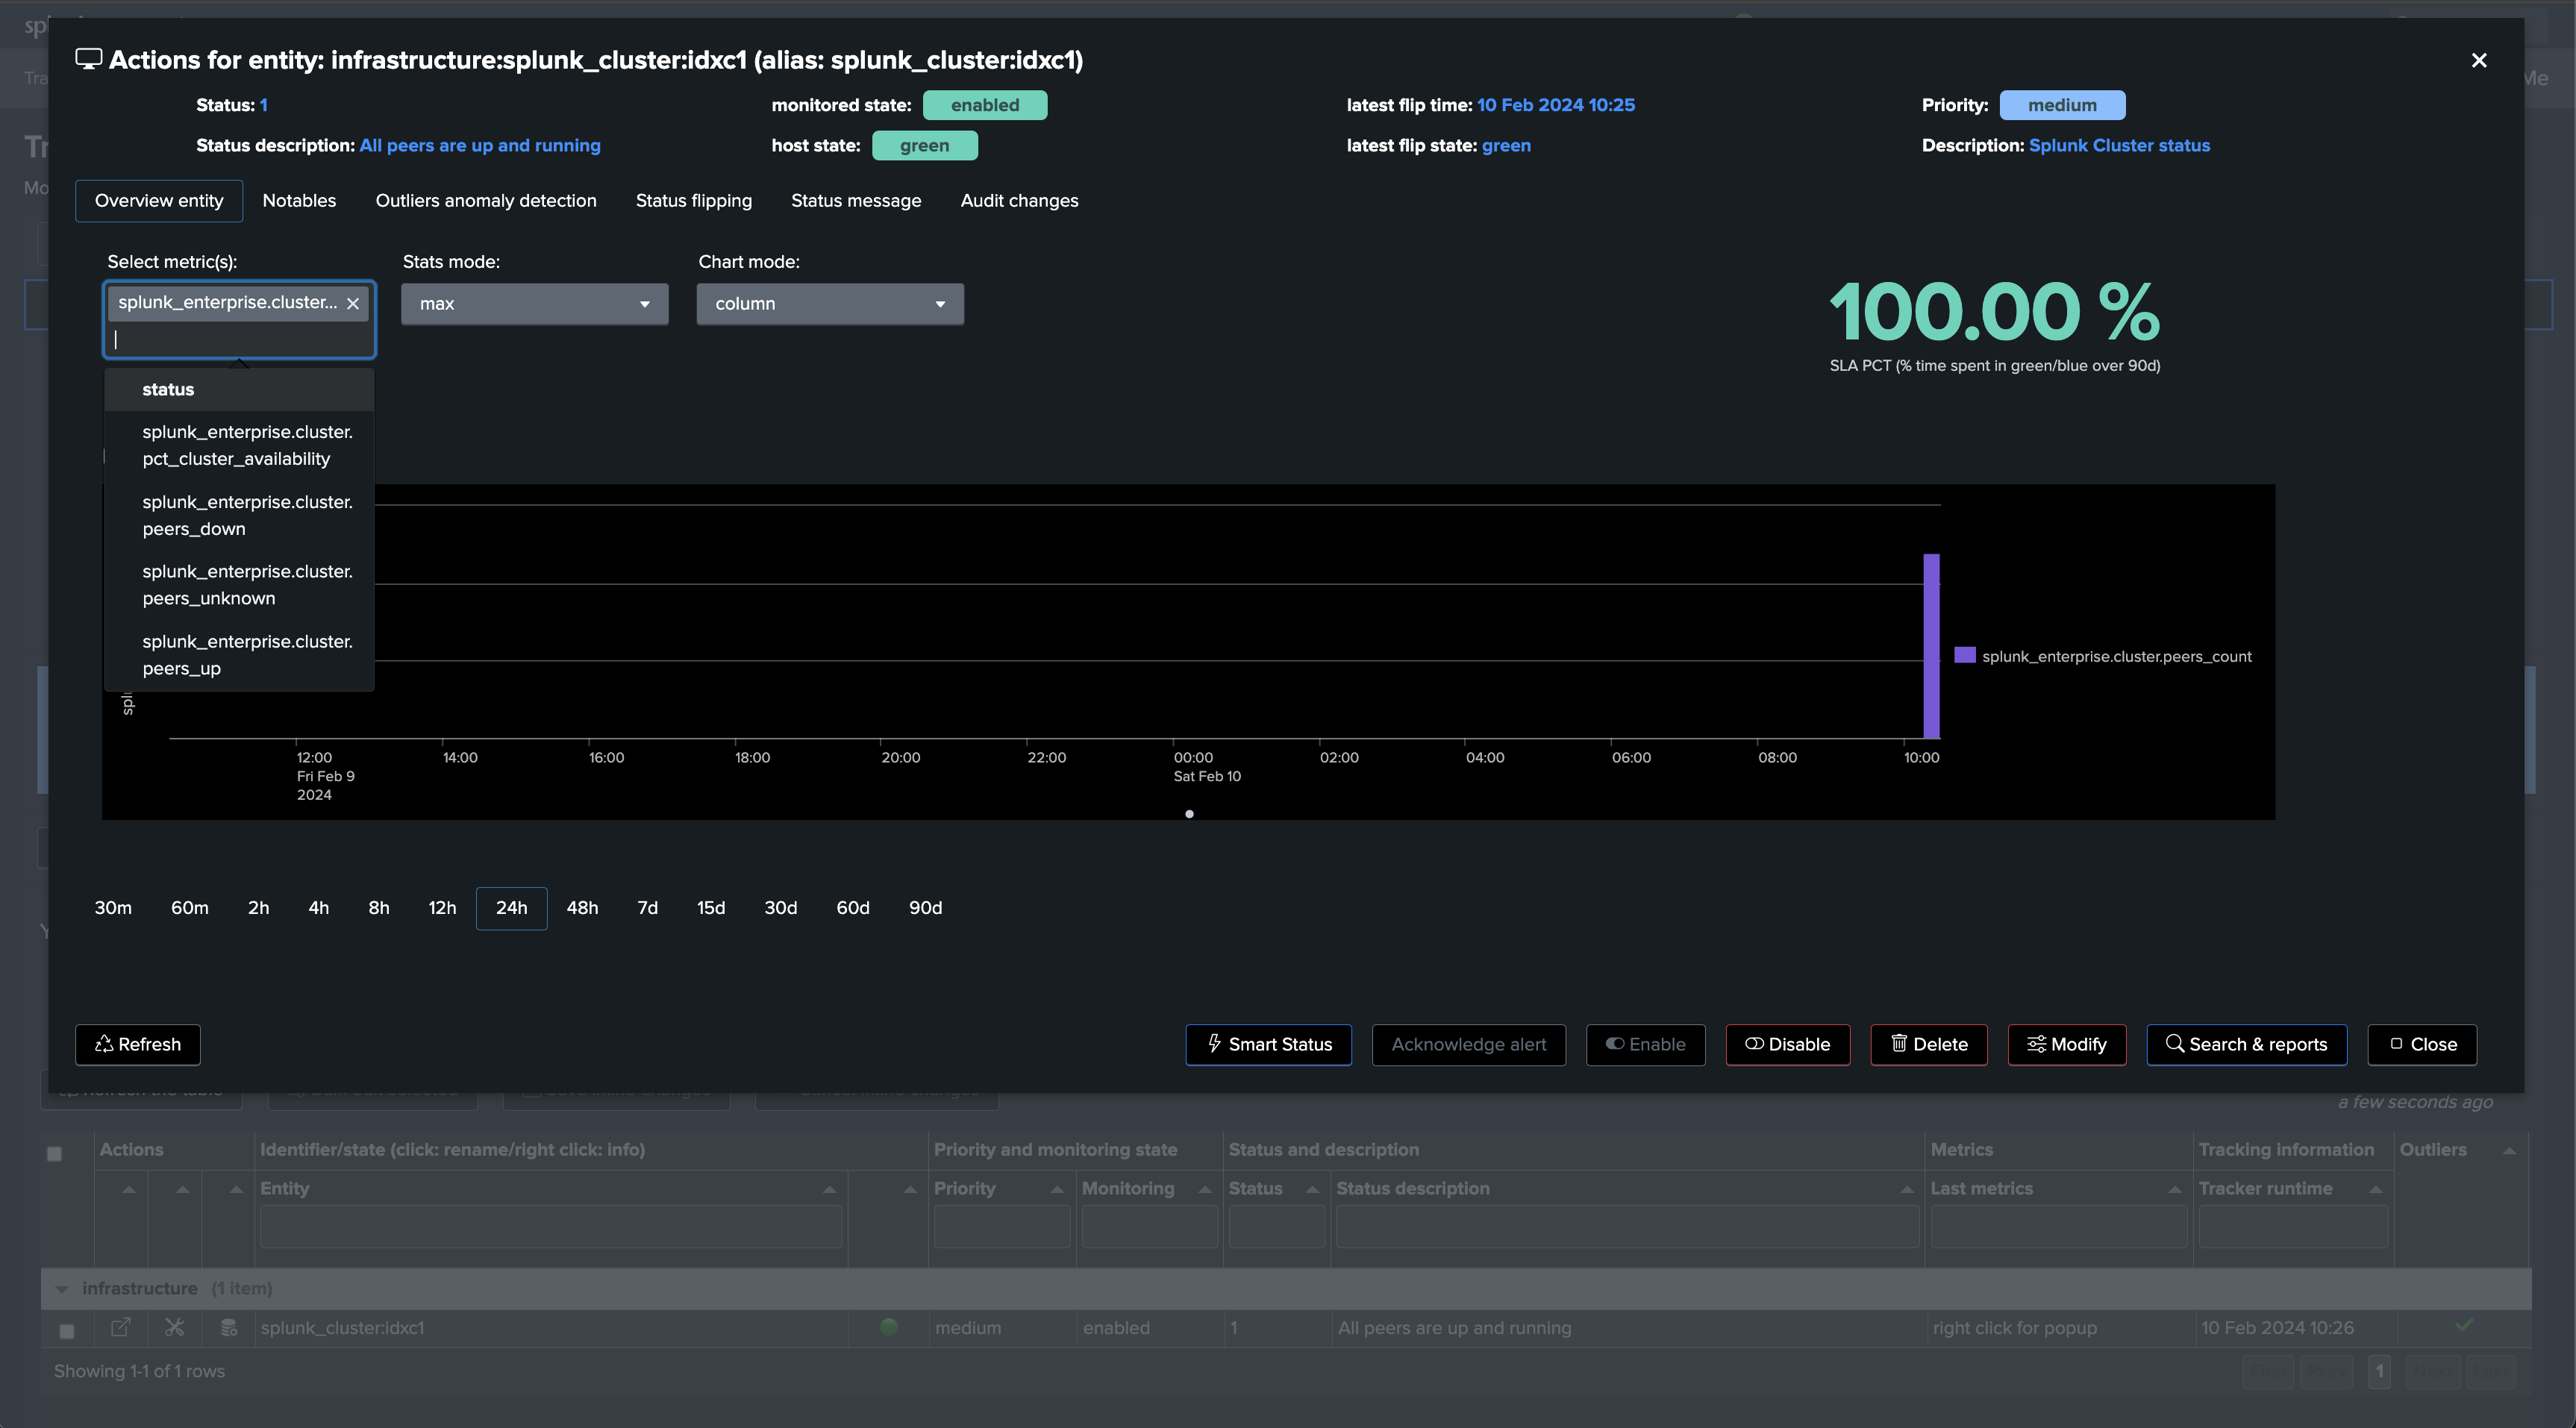Click the purple peers_count legend swatch

coord(1964,655)
